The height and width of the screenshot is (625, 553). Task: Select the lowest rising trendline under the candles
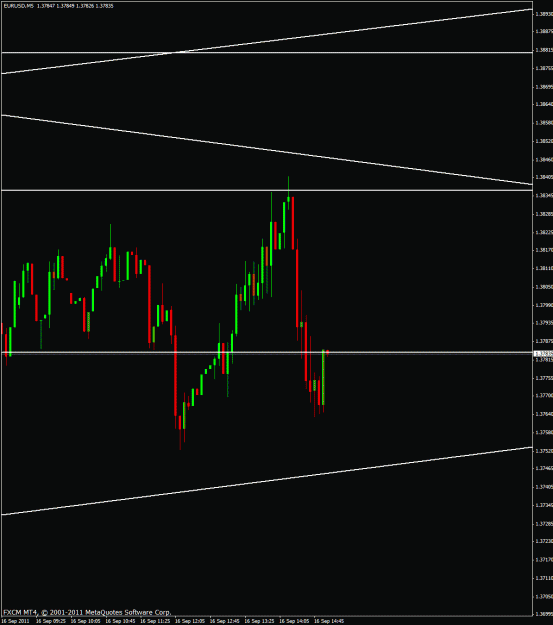pyautogui.click(x=267, y=481)
